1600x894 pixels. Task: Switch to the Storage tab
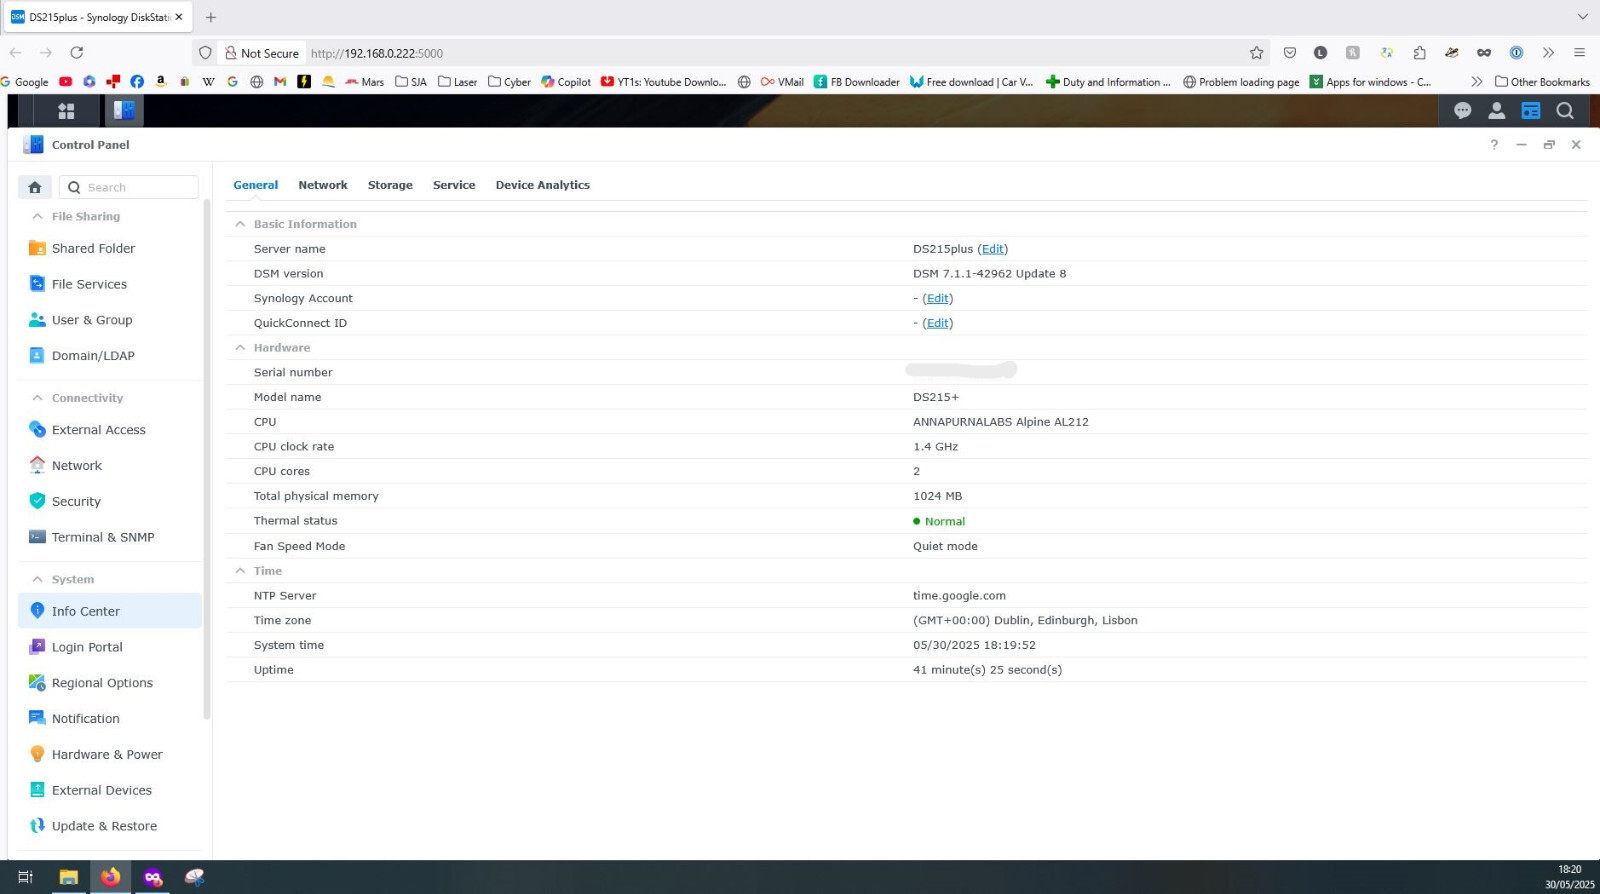point(390,185)
